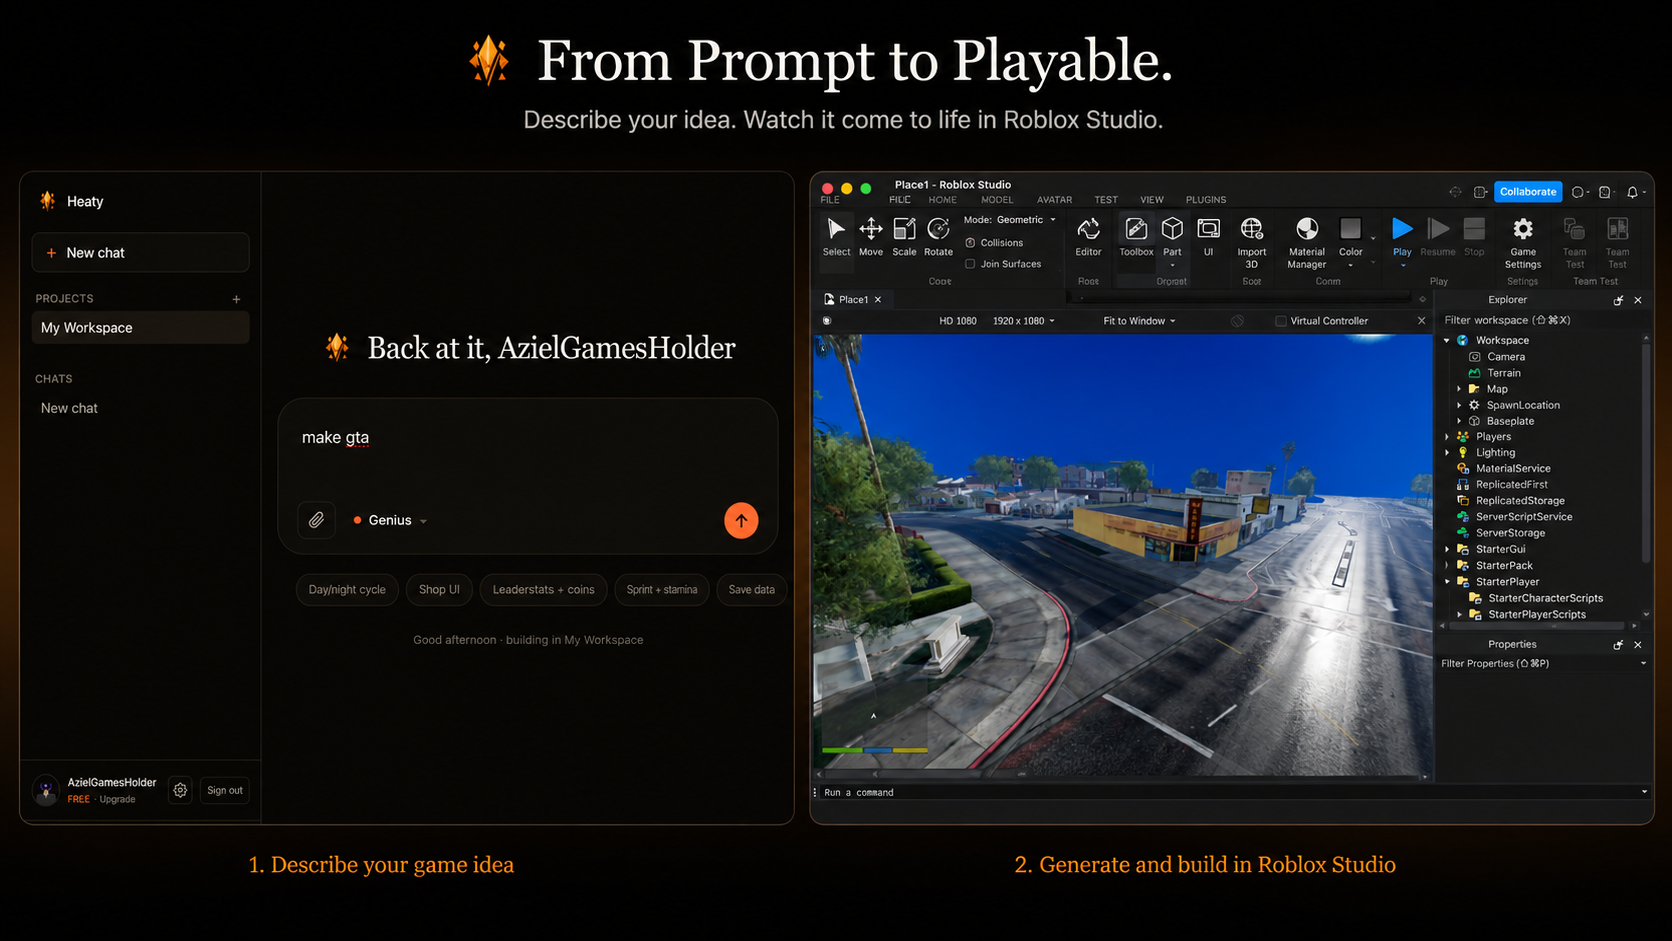Viewport: 1672px width, 941px height.
Task: Open the MODEL ribbon tab
Action: point(997,200)
